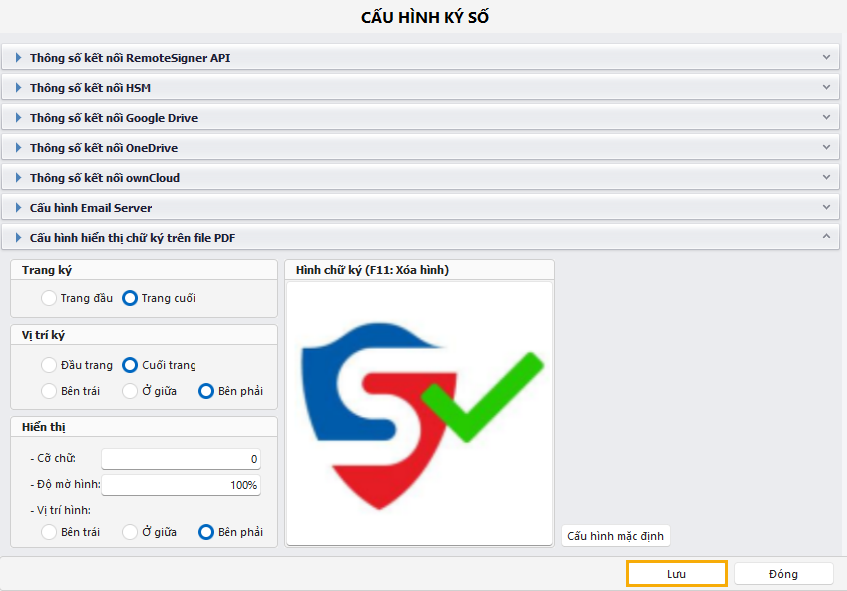Image resolution: width=847 pixels, height=591 pixels.
Task: Save settings with Lưu button
Action: coord(677,574)
